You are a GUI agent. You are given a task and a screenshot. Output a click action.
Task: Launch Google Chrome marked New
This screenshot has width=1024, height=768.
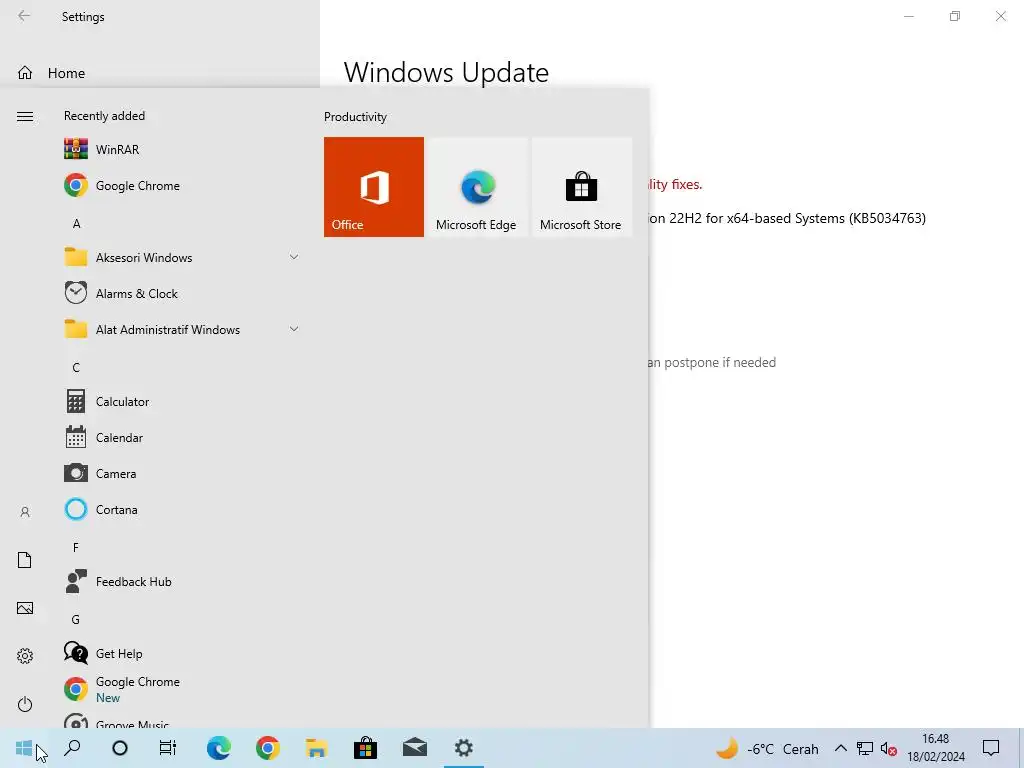tap(182, 688)
